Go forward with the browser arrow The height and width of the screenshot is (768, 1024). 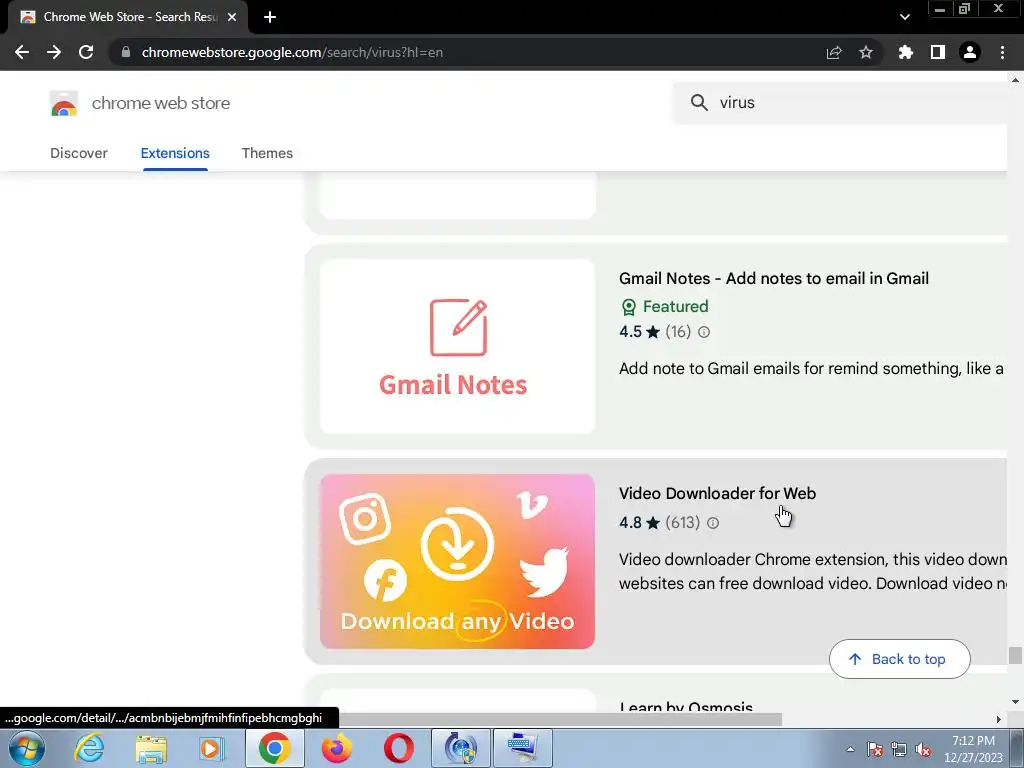[54, 52]
